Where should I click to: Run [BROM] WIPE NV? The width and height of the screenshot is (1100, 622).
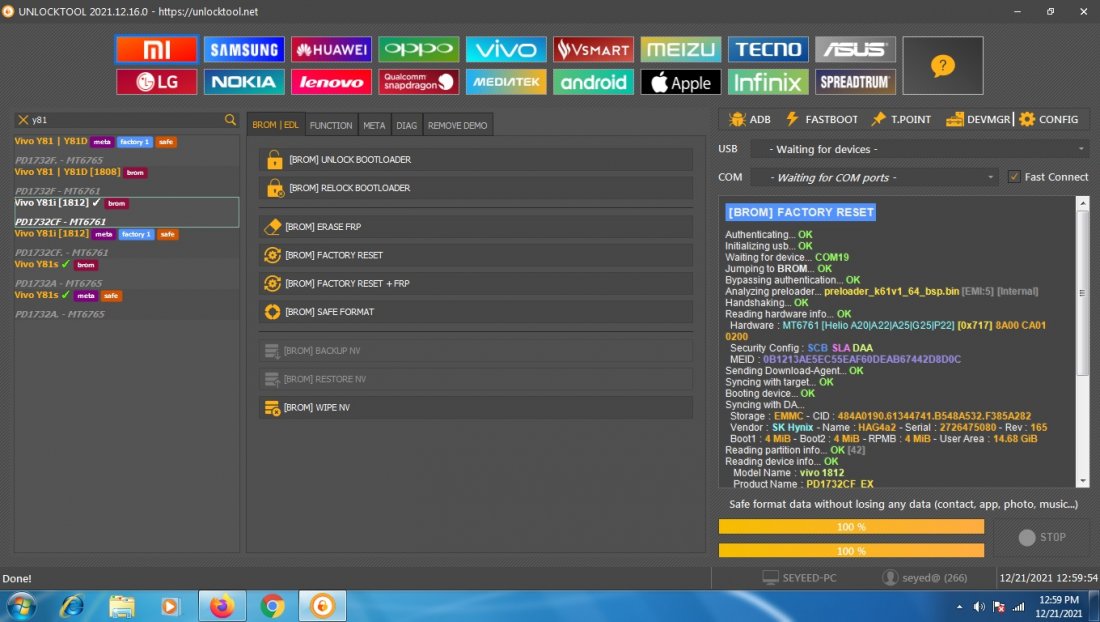point(476,407)
